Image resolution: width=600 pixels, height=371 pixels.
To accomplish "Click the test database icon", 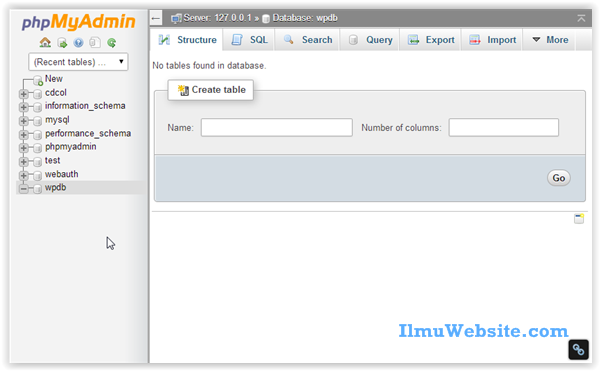I will tap(37, 162).
